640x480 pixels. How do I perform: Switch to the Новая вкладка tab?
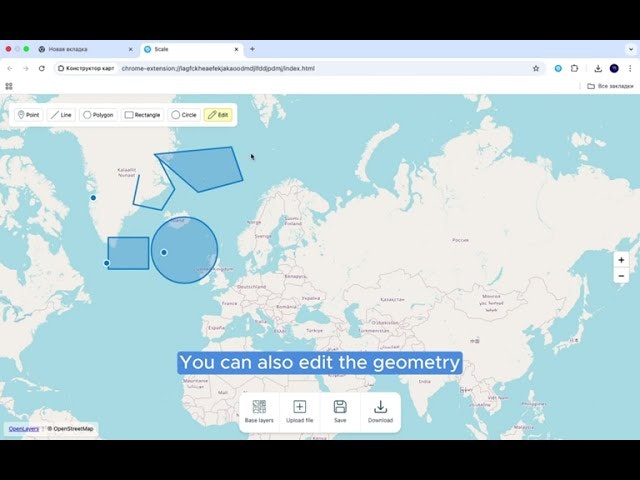[86, 49]
